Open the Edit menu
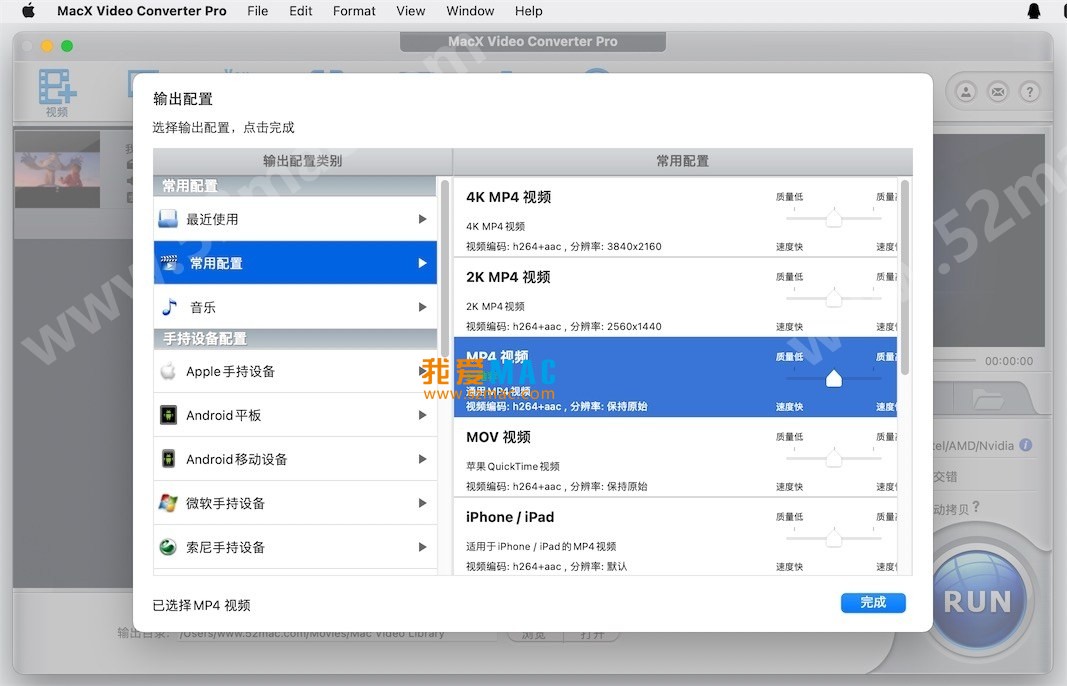This screenshot has width=1067, height=686. pos(301,11)
